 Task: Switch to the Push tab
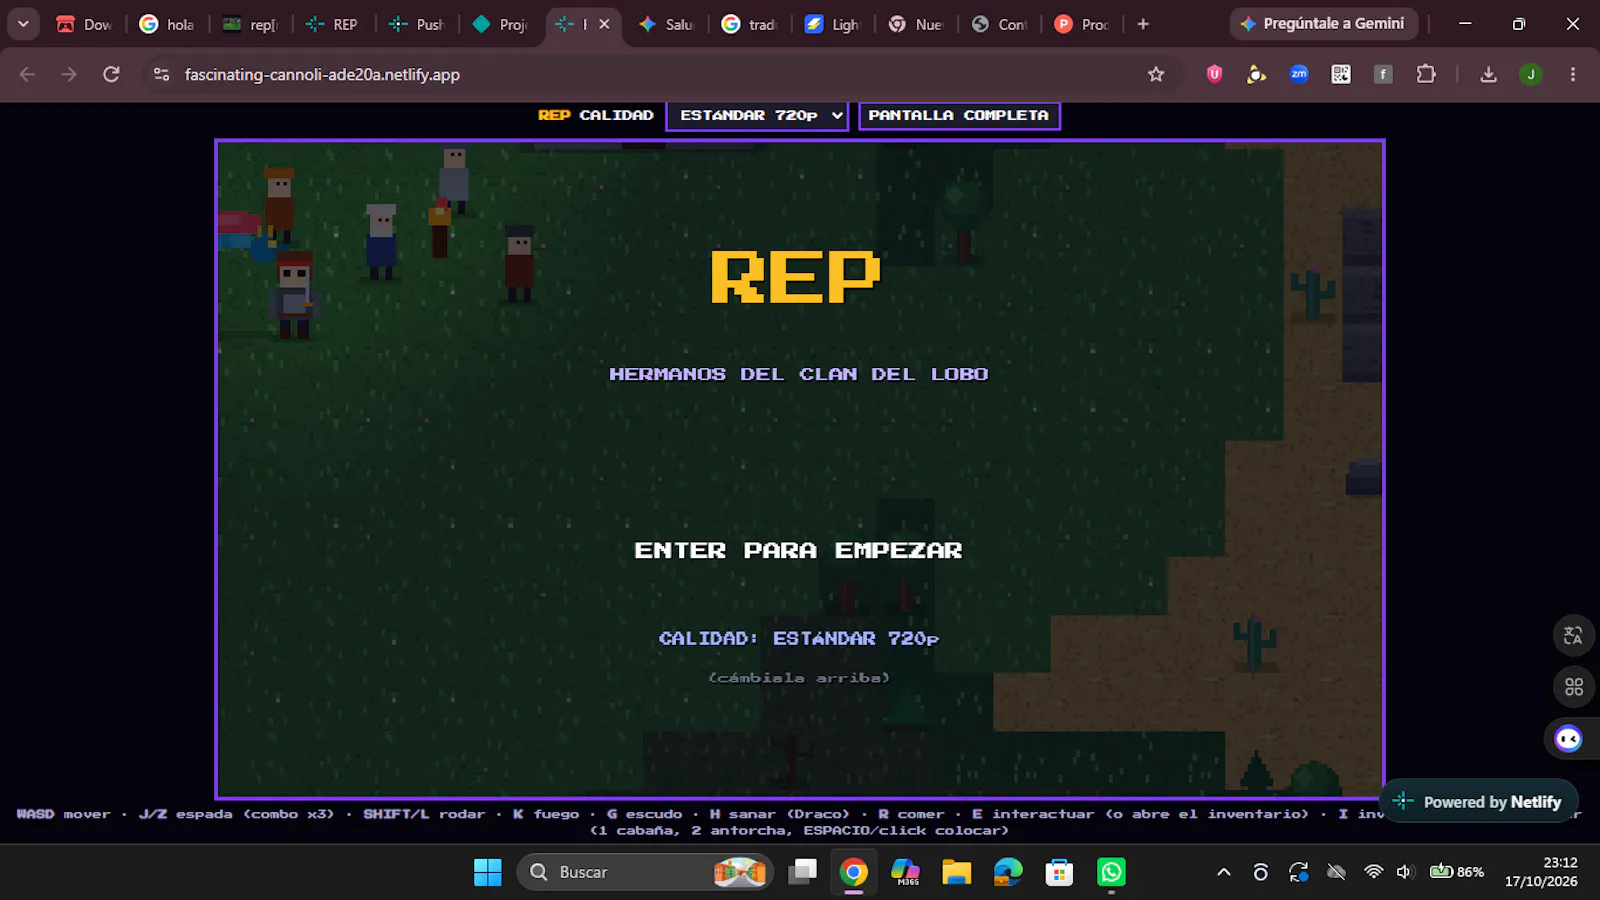coord(416,24)
